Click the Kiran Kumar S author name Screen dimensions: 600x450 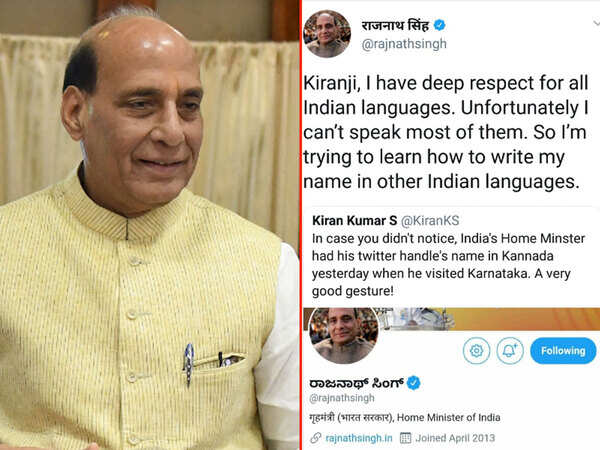point(355,221)
